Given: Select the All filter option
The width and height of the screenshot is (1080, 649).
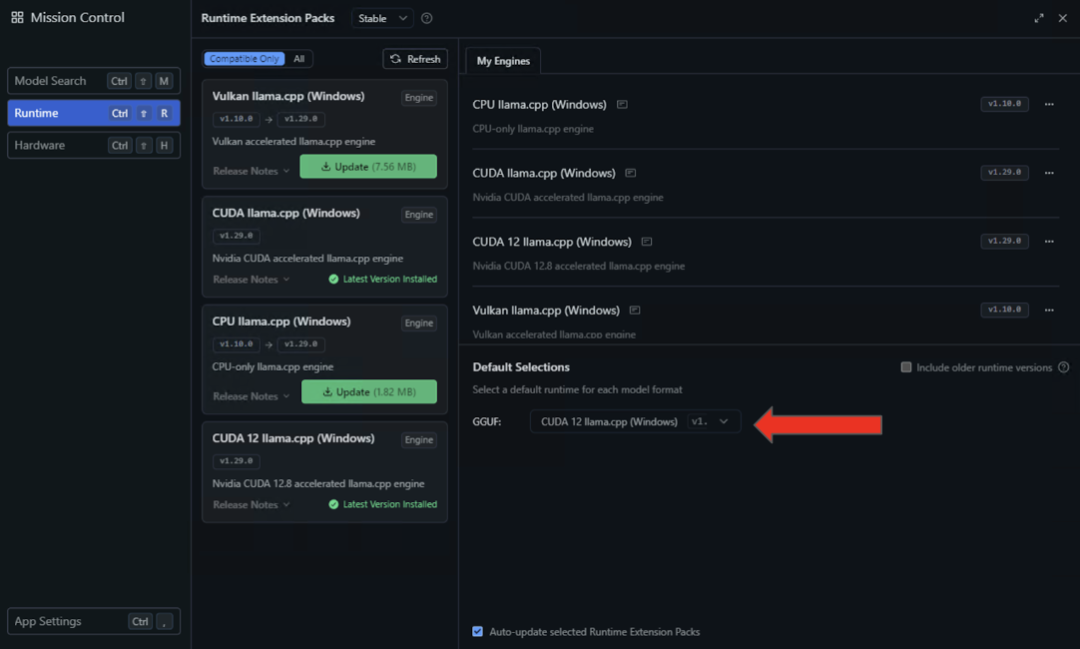Looking at the screenshot, I should click(298, 59).
